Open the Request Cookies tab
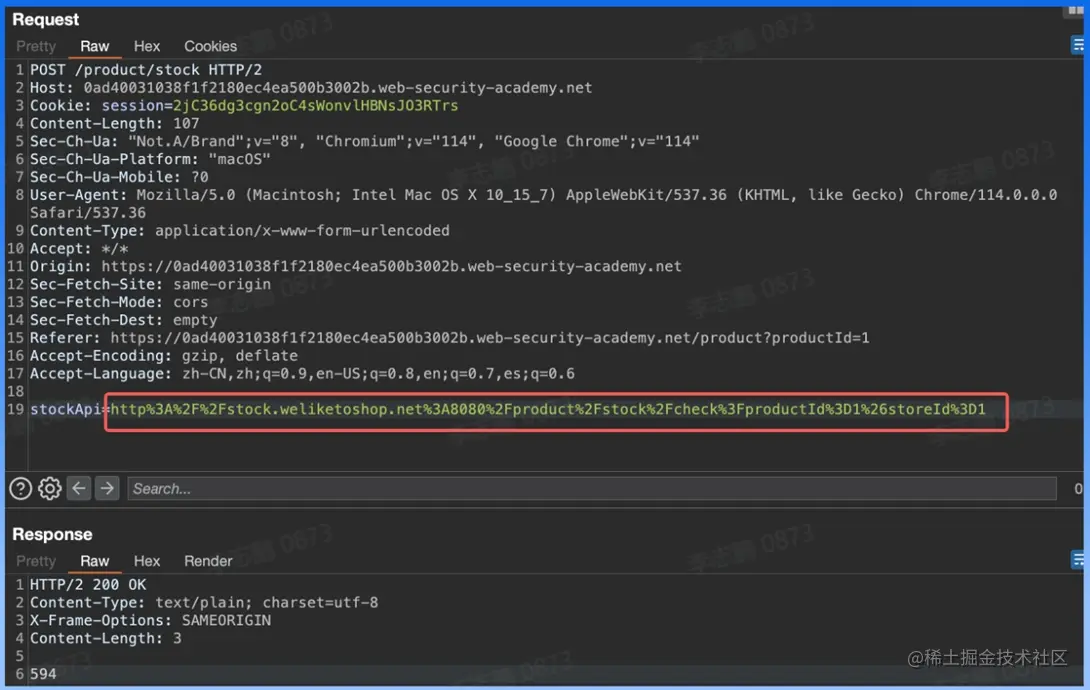 (211, 46)
